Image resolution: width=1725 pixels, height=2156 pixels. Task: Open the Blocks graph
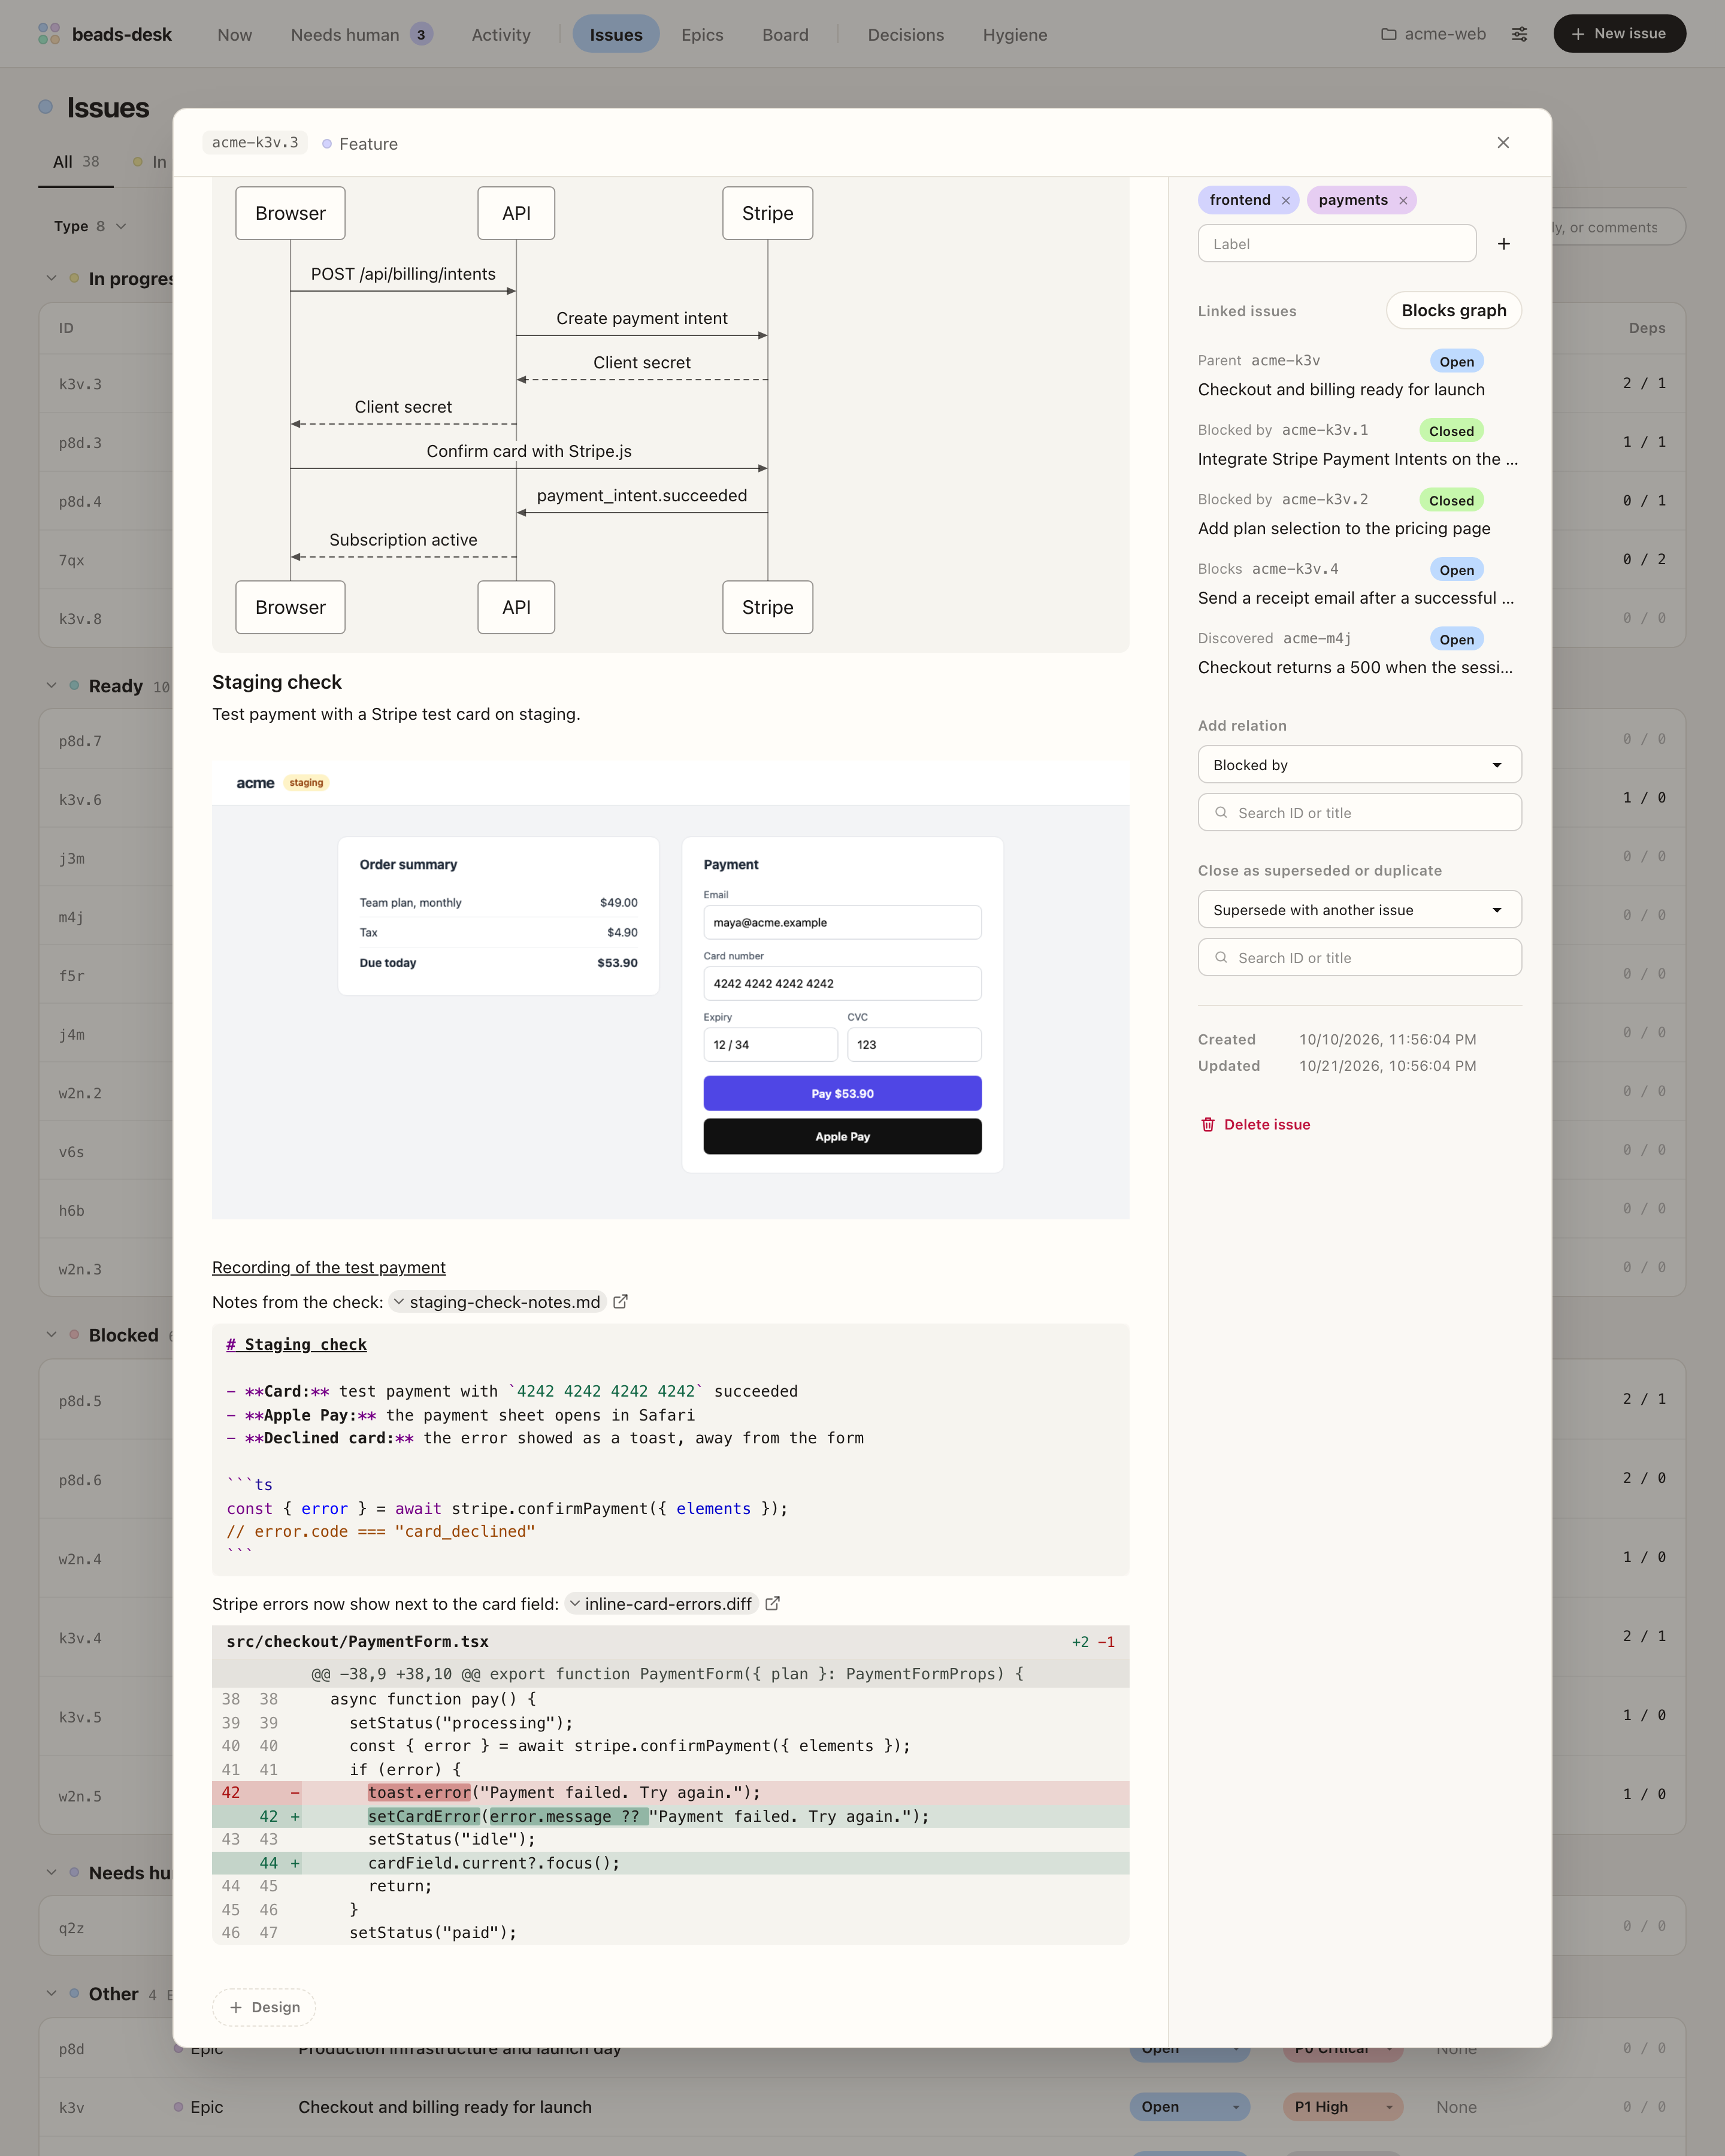point(1453,310)
